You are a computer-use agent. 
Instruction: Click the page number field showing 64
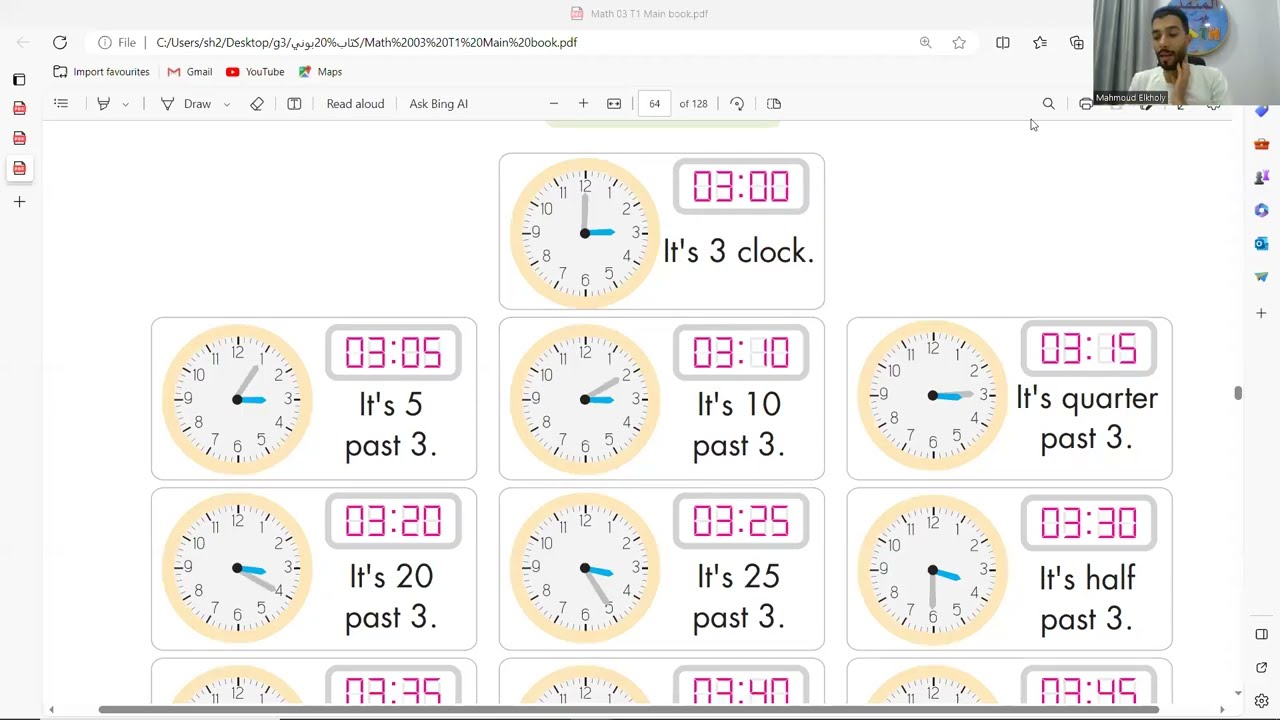click(x=654, y=103)
